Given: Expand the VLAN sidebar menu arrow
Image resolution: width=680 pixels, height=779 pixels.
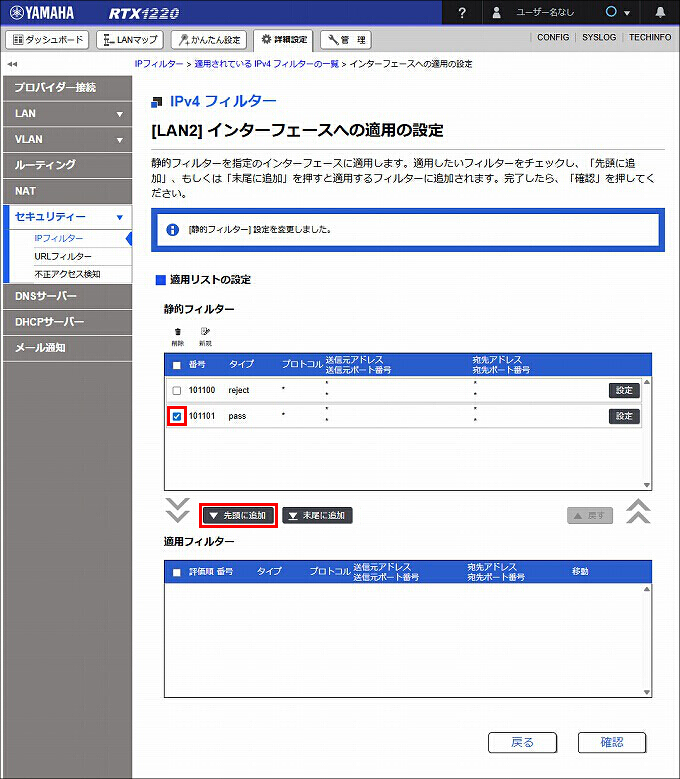Looking at the screenshot, I should [120, 140].
